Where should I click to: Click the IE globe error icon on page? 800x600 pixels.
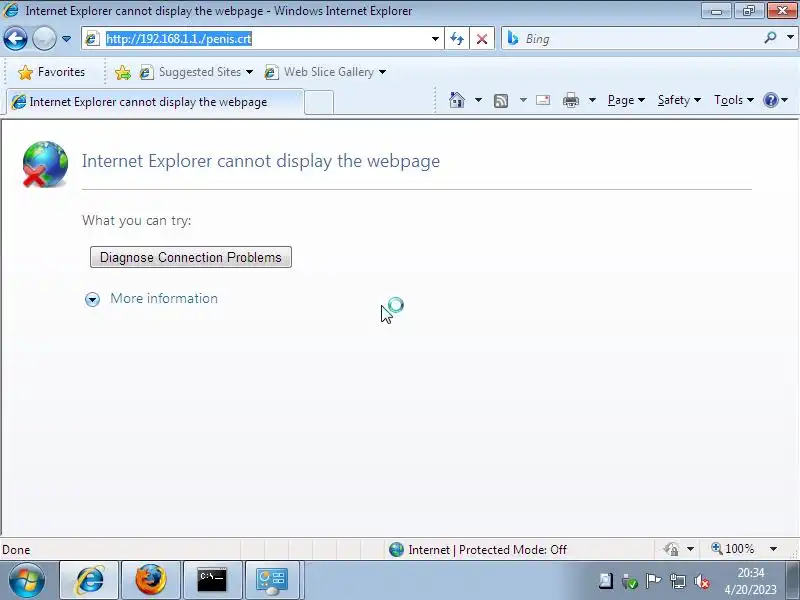point(45,164)
